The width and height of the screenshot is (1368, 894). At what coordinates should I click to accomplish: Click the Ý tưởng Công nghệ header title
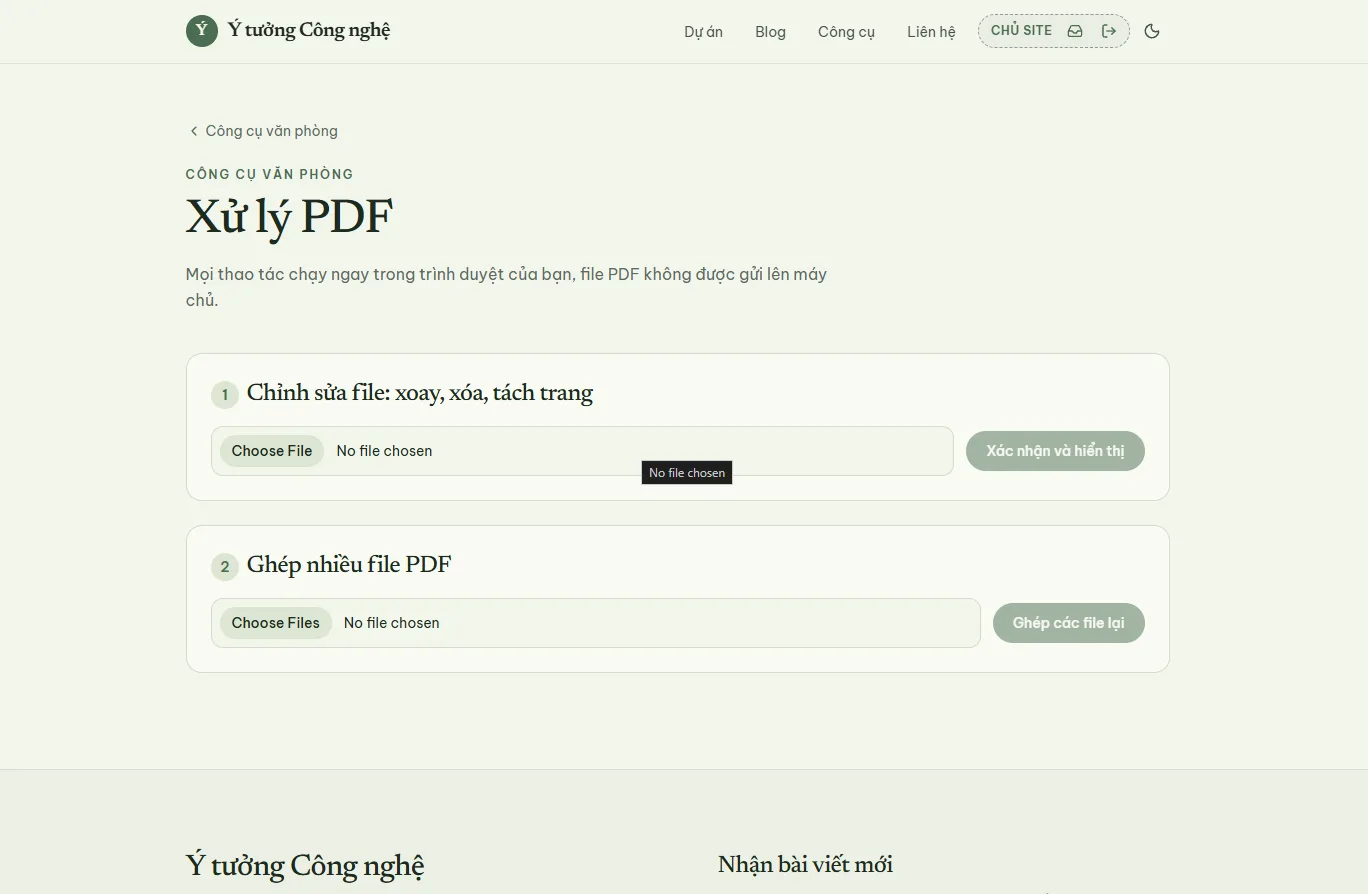click(x=309, y=30)
